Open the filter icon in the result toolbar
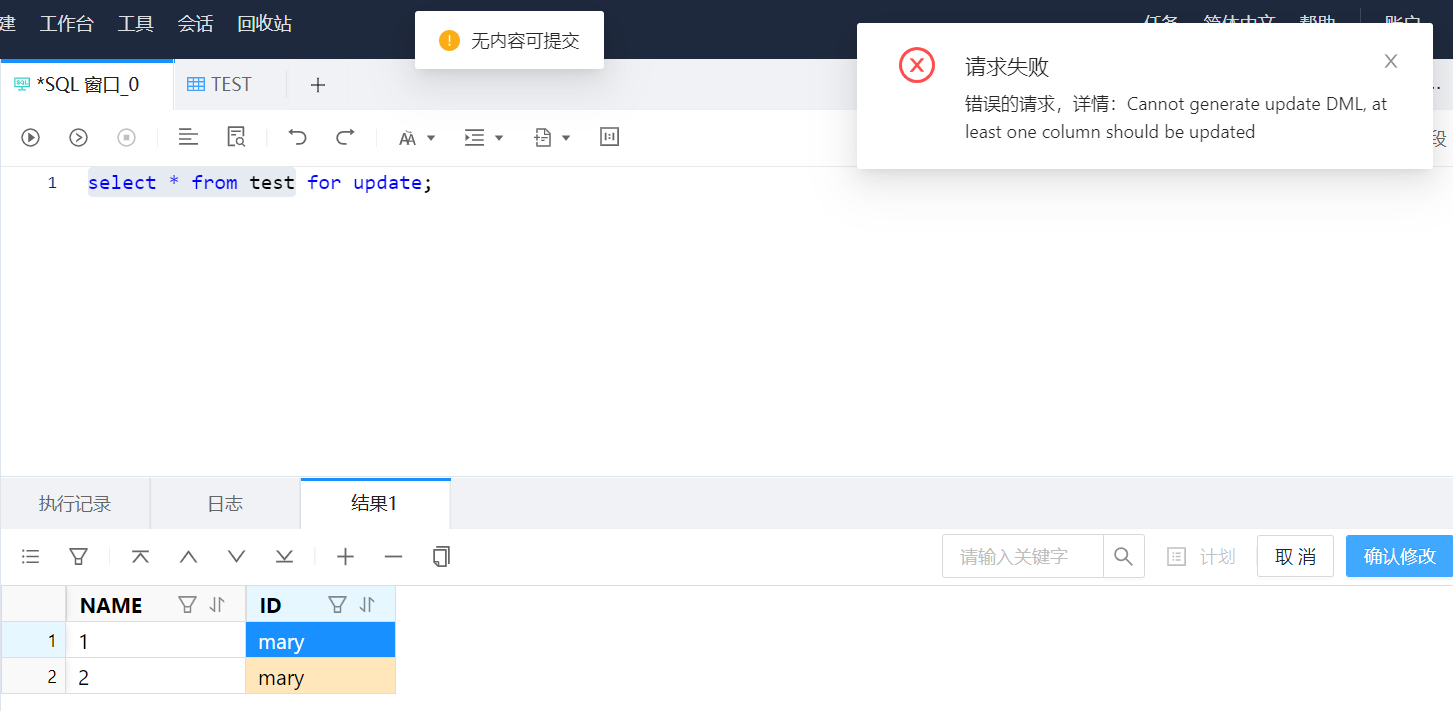The image size is (1453, 711). (78, 556)
